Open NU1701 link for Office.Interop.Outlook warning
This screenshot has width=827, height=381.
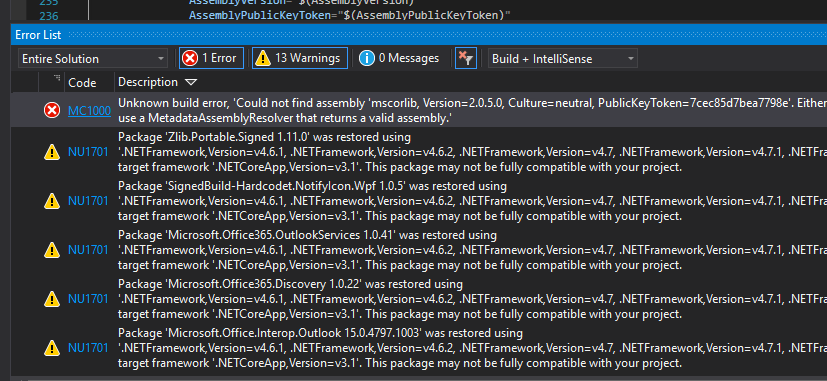click(88, 348)
